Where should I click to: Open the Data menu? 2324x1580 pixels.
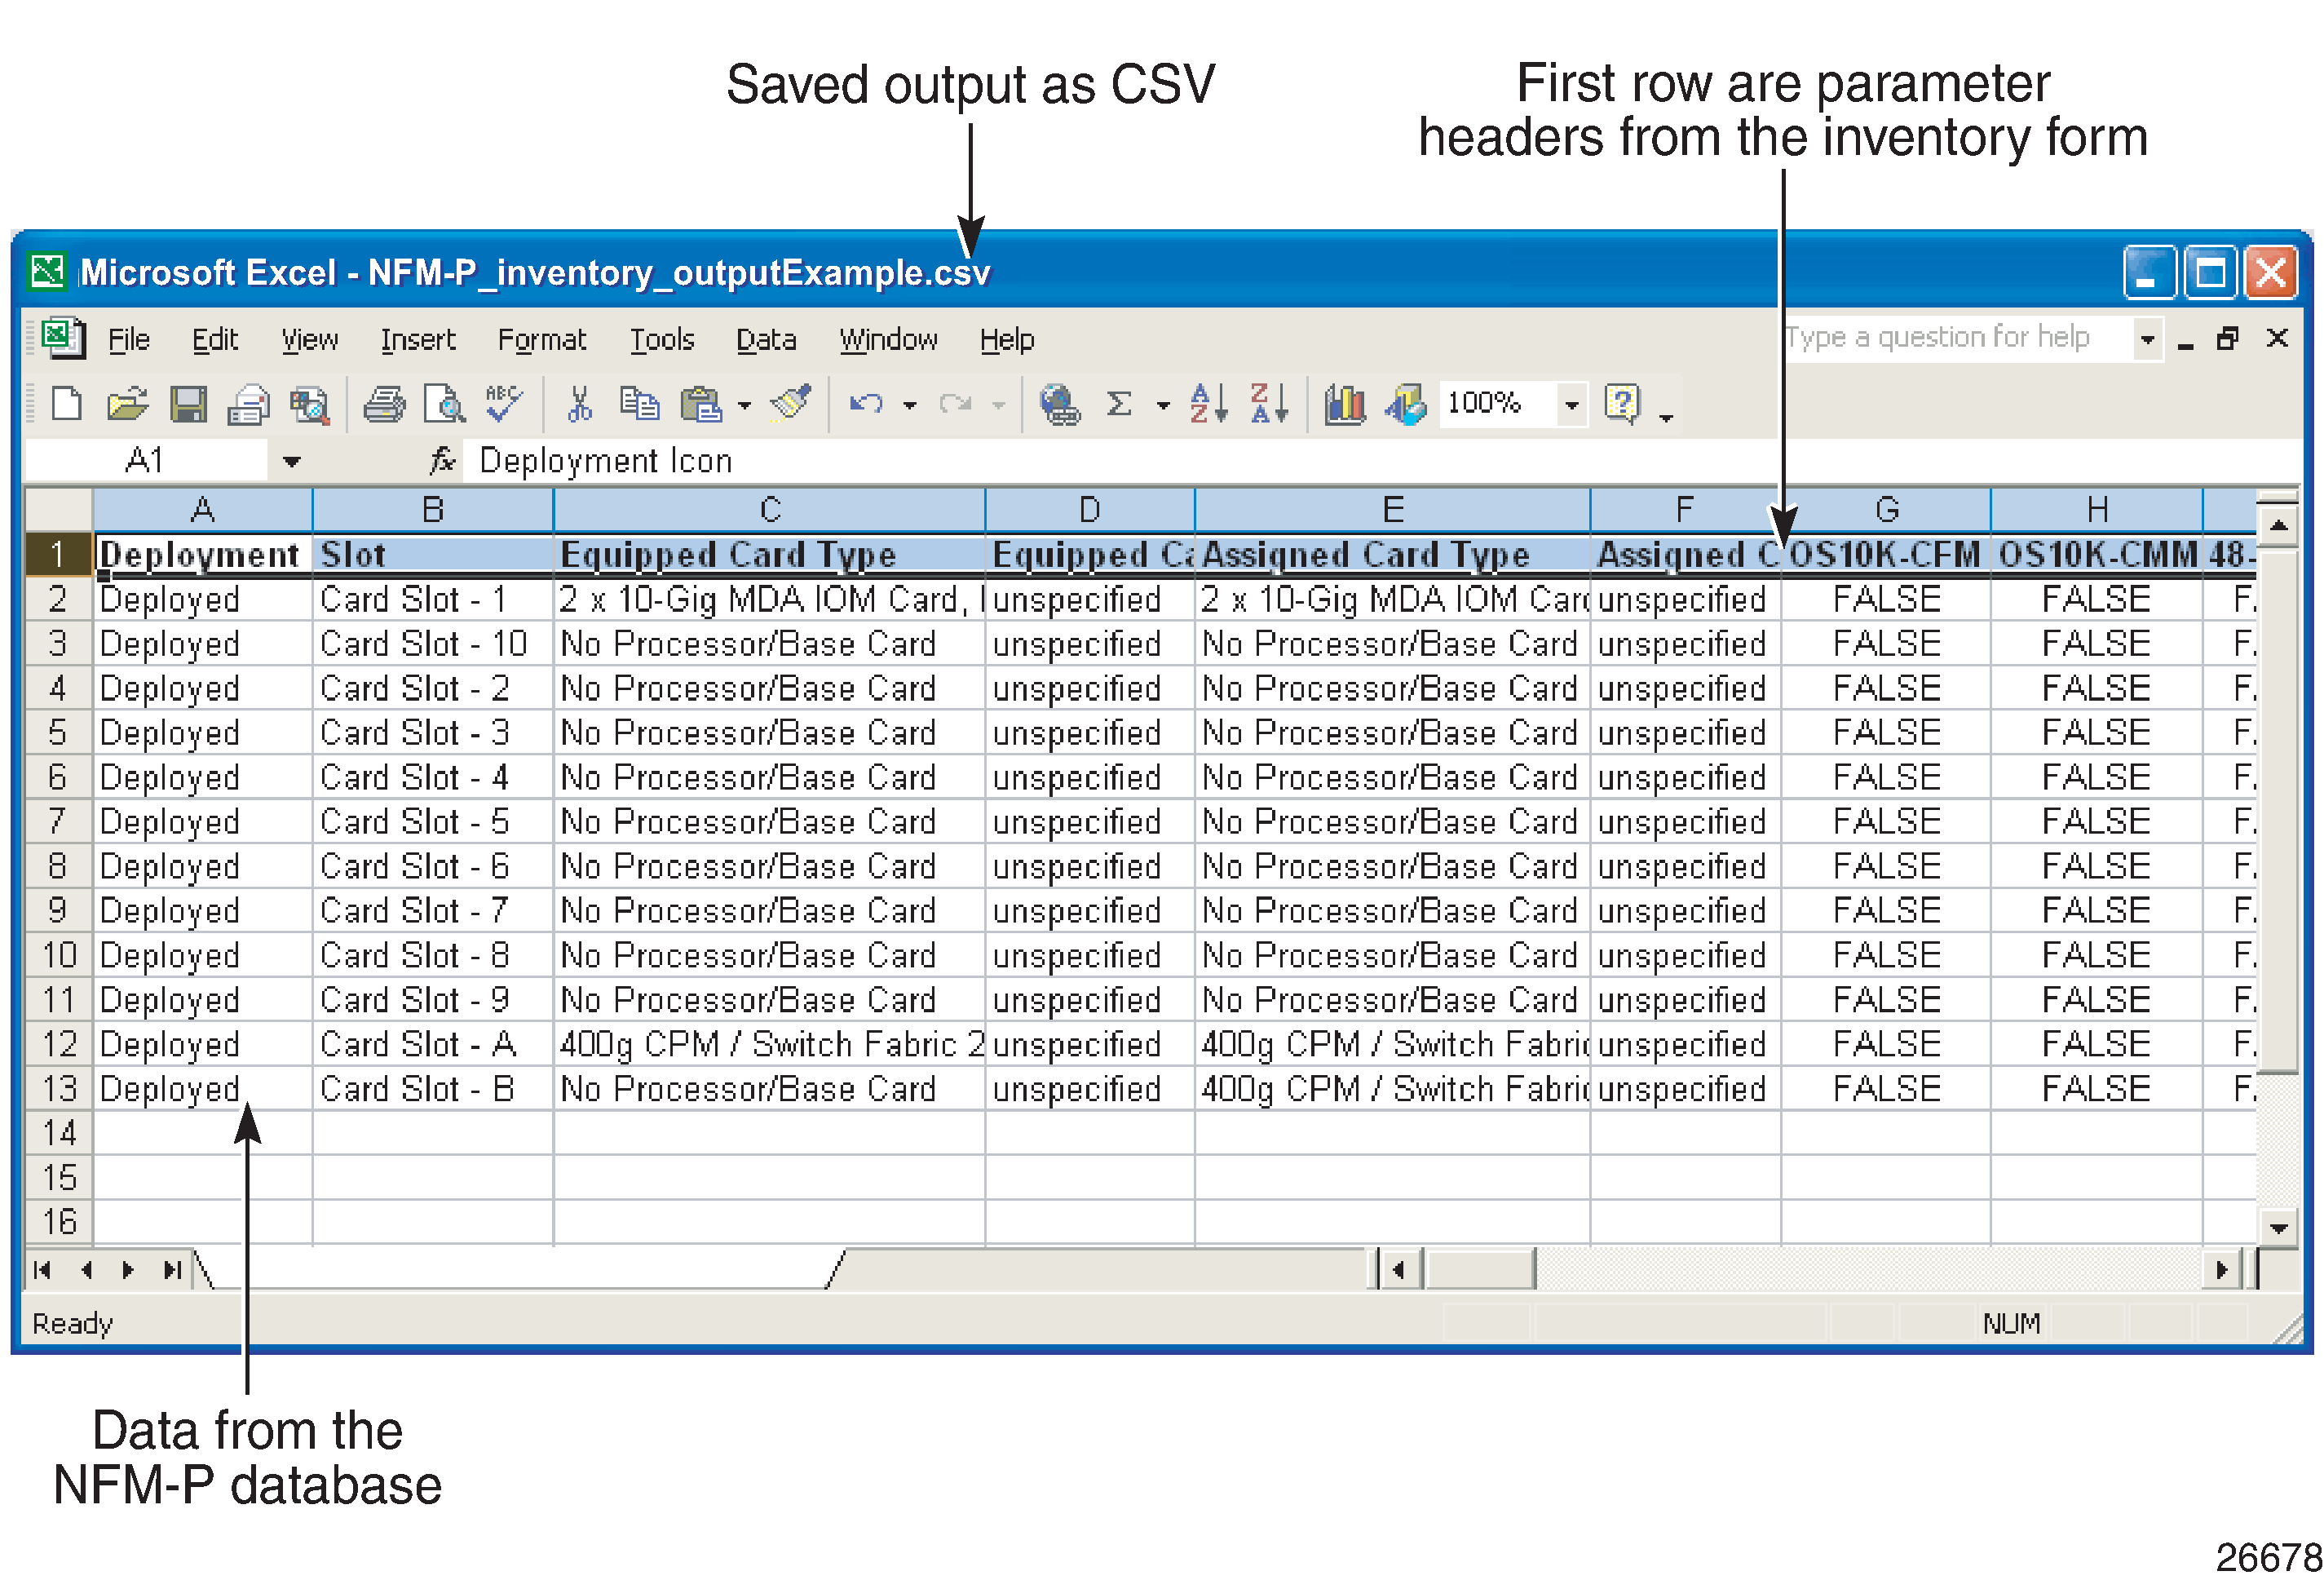tap(764, 340)
